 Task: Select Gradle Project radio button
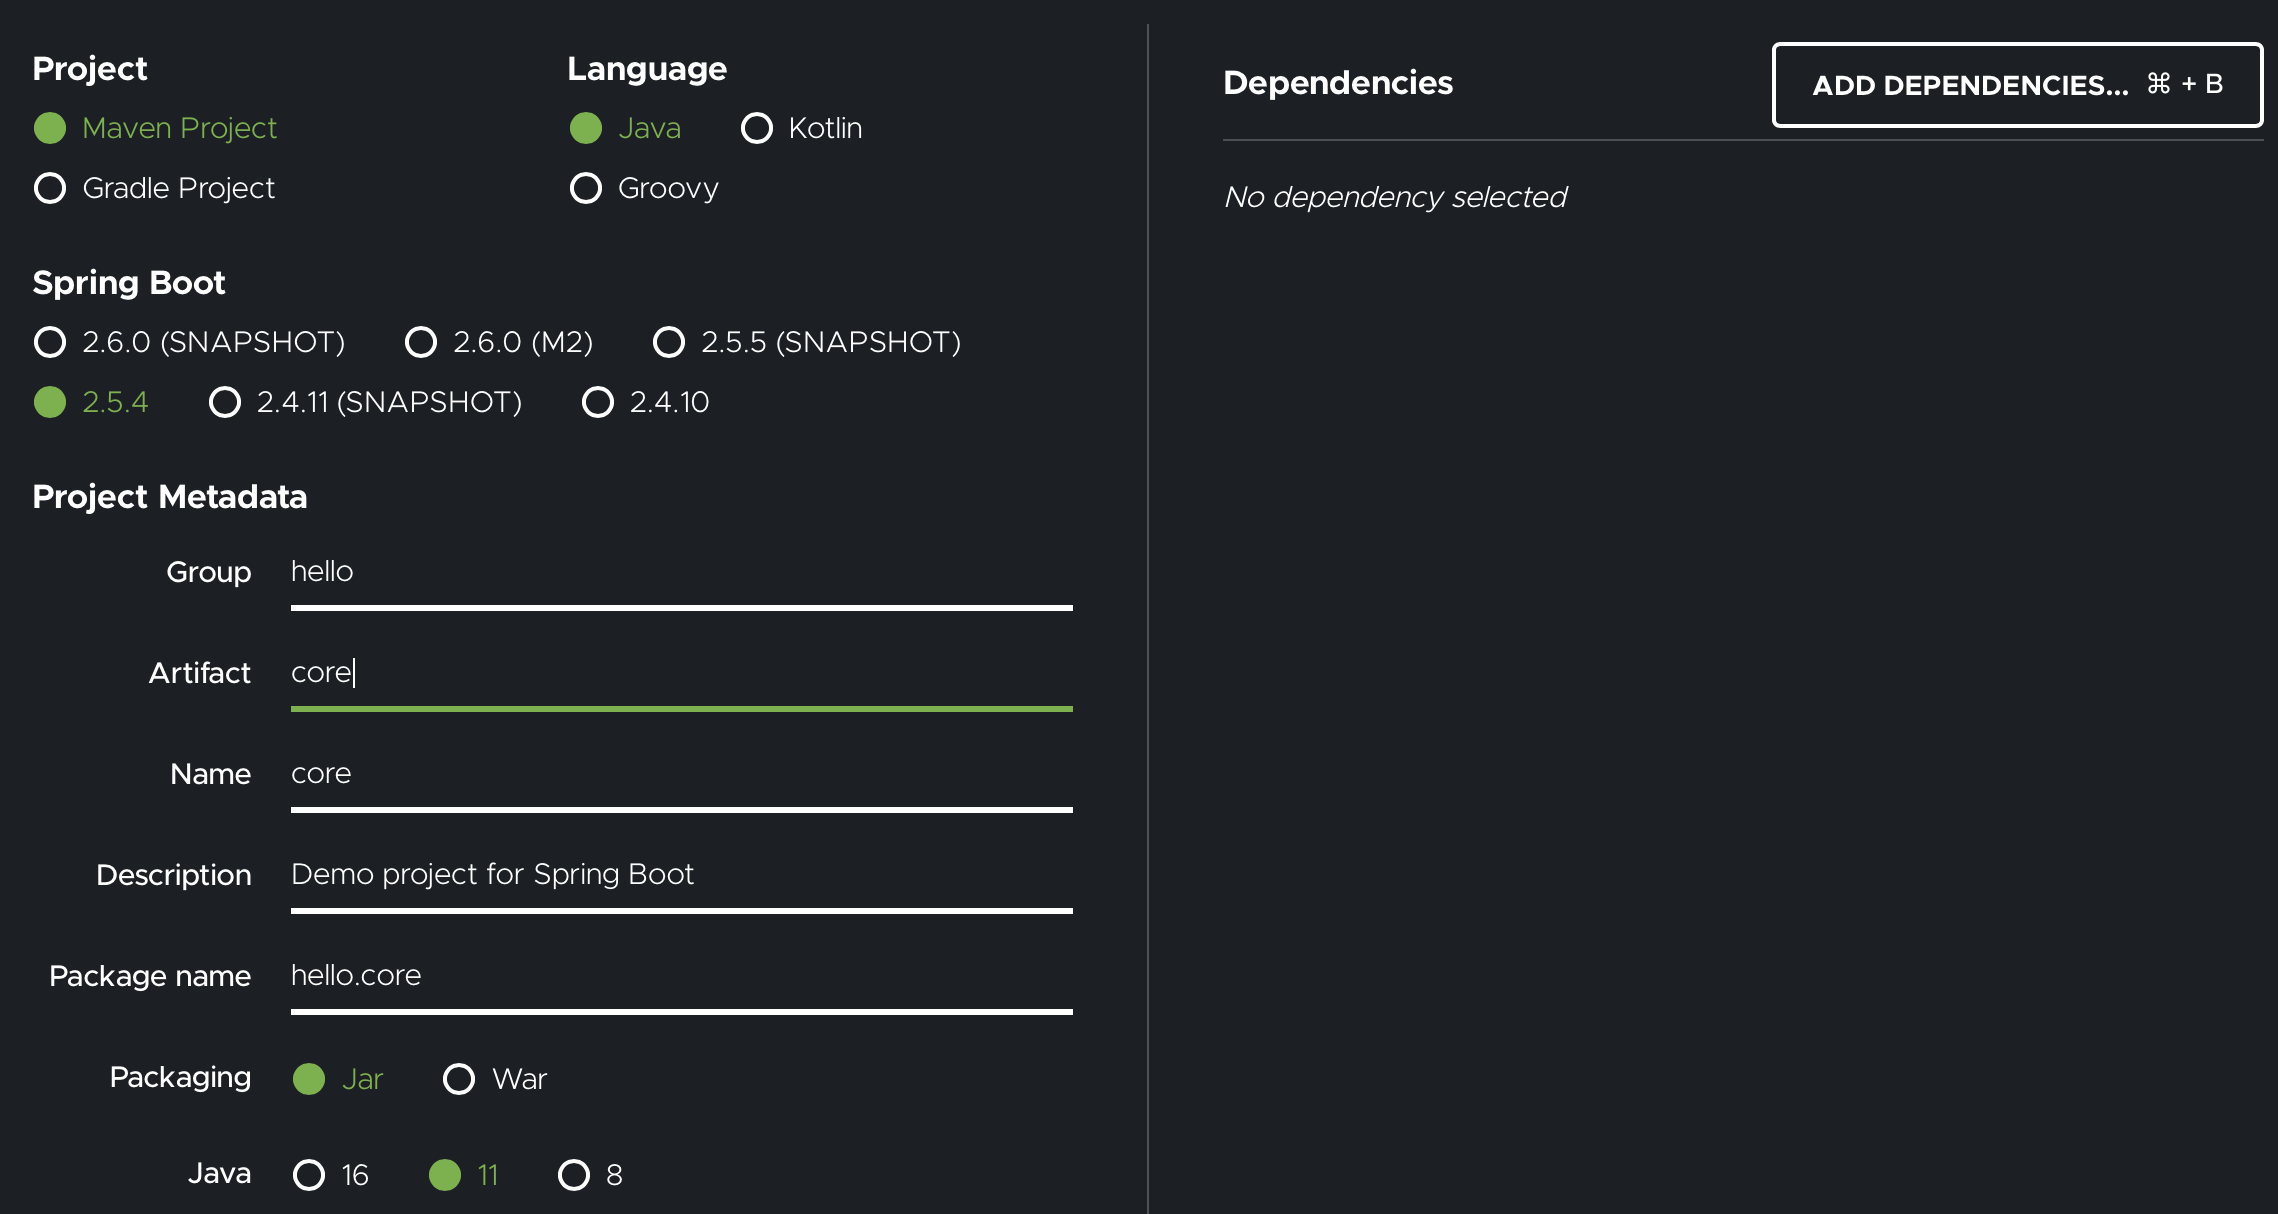coord(50,188)
